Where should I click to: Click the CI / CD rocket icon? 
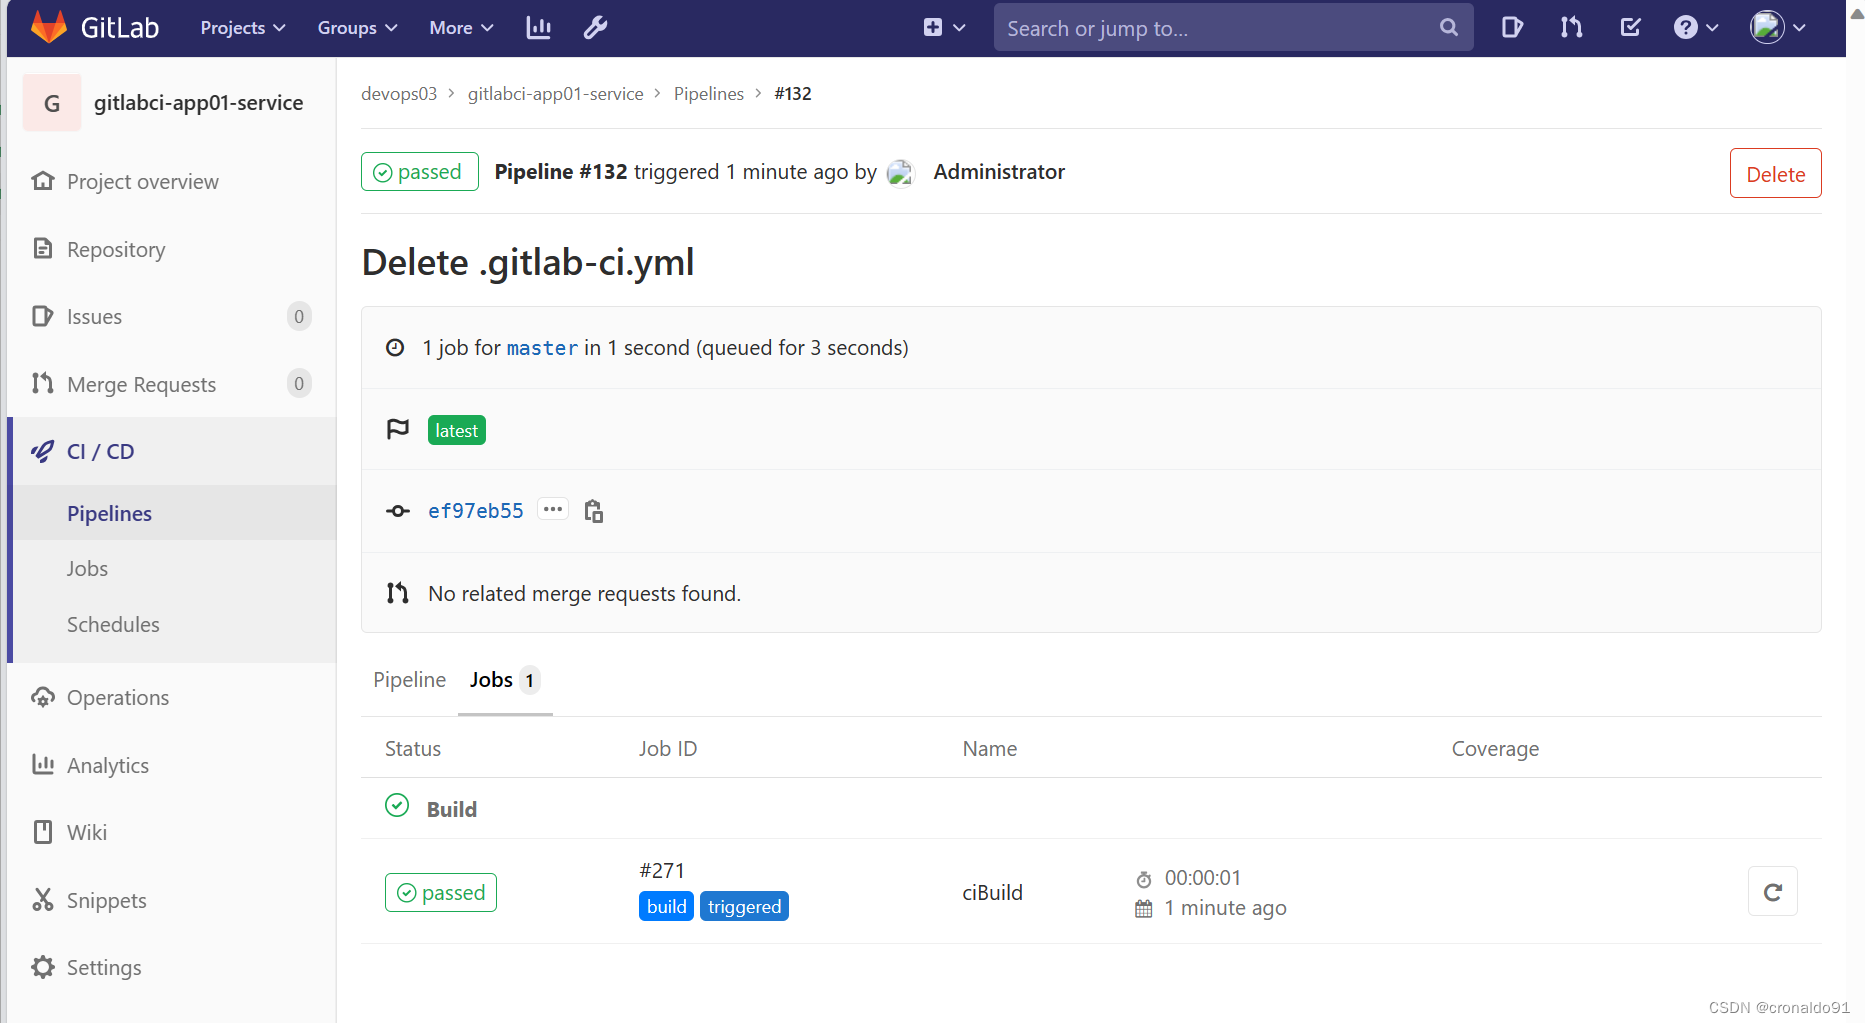(x=43, y=451)
